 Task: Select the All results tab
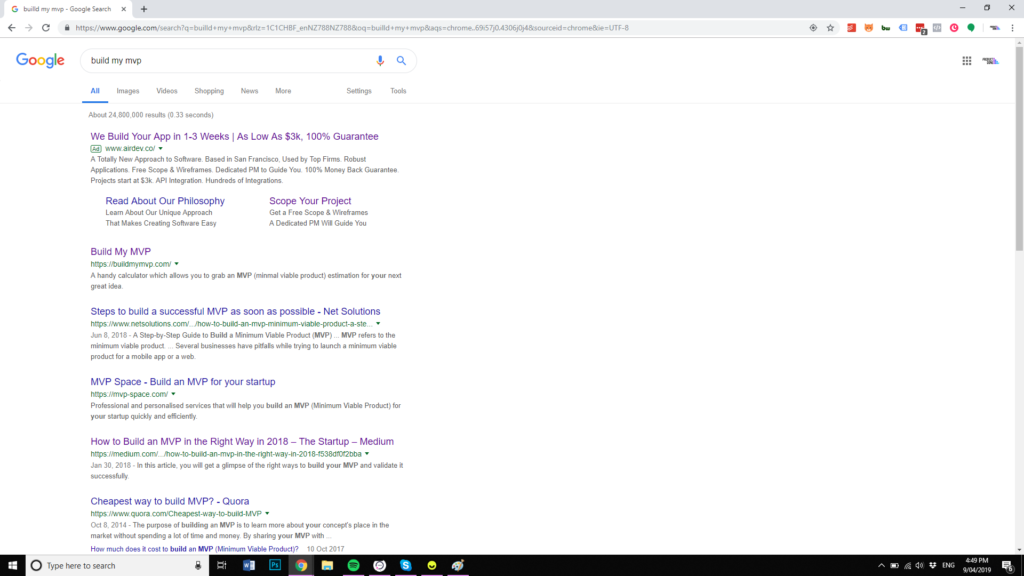tap(95, 91)
